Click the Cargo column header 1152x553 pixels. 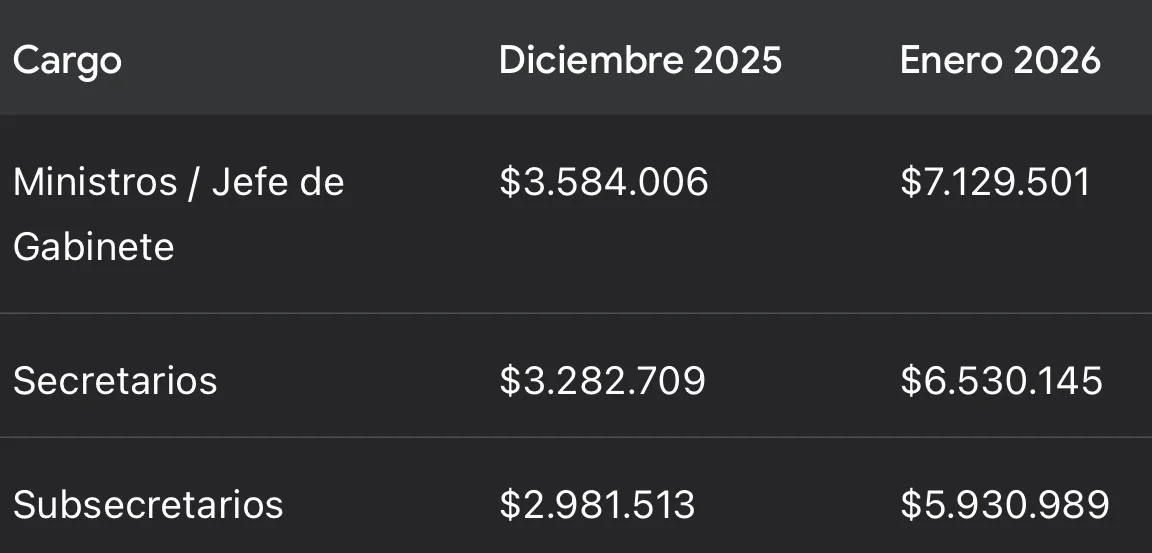point(67,61)
